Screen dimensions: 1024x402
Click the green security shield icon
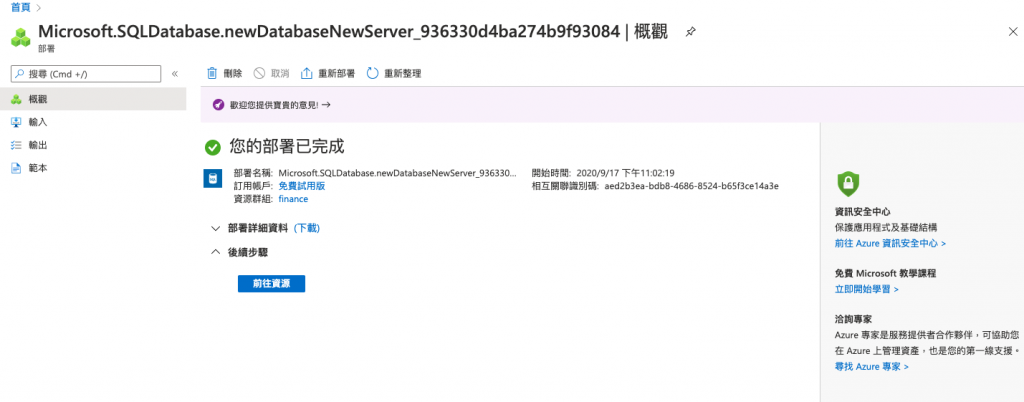click(848, 184)
